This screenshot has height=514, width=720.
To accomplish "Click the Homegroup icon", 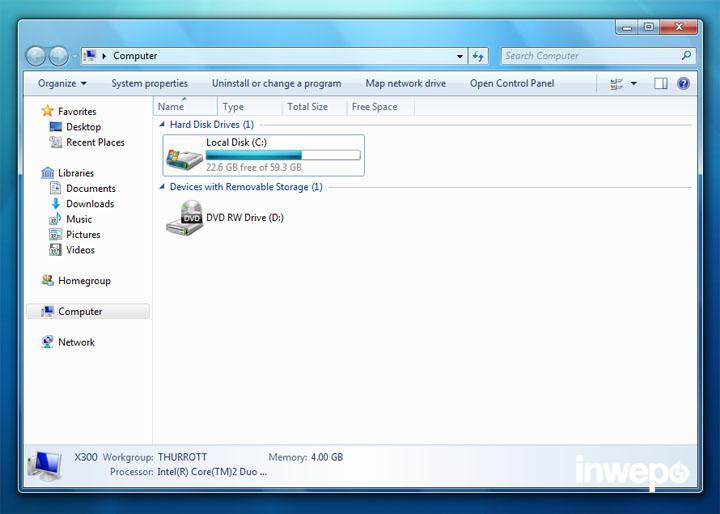I will [47, 280].
